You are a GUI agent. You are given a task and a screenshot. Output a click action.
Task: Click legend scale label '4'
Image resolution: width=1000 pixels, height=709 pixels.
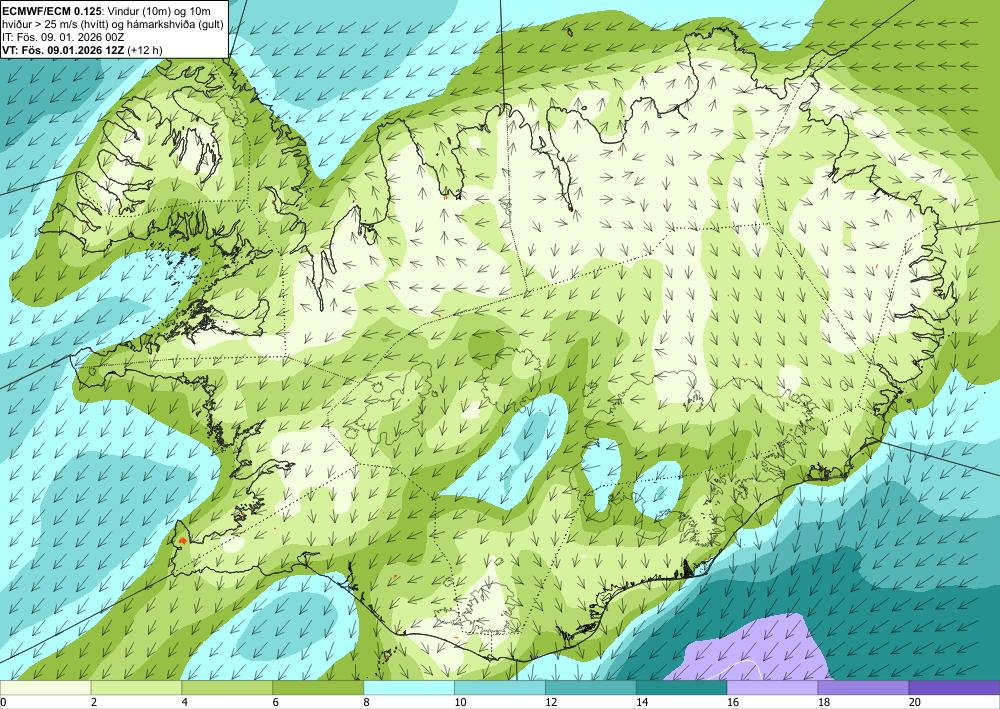[x=184, y=703]
